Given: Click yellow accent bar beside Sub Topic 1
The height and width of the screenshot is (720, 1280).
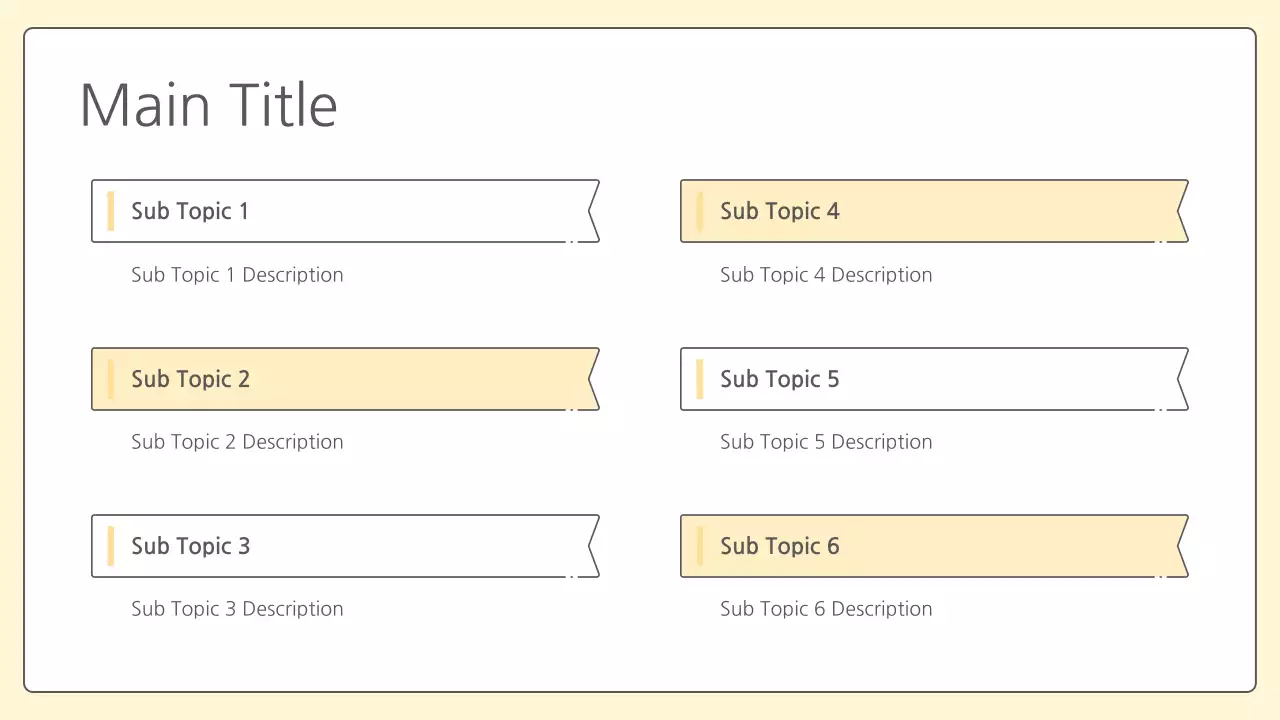Looking at the screenshot, I should pos(111,211).
